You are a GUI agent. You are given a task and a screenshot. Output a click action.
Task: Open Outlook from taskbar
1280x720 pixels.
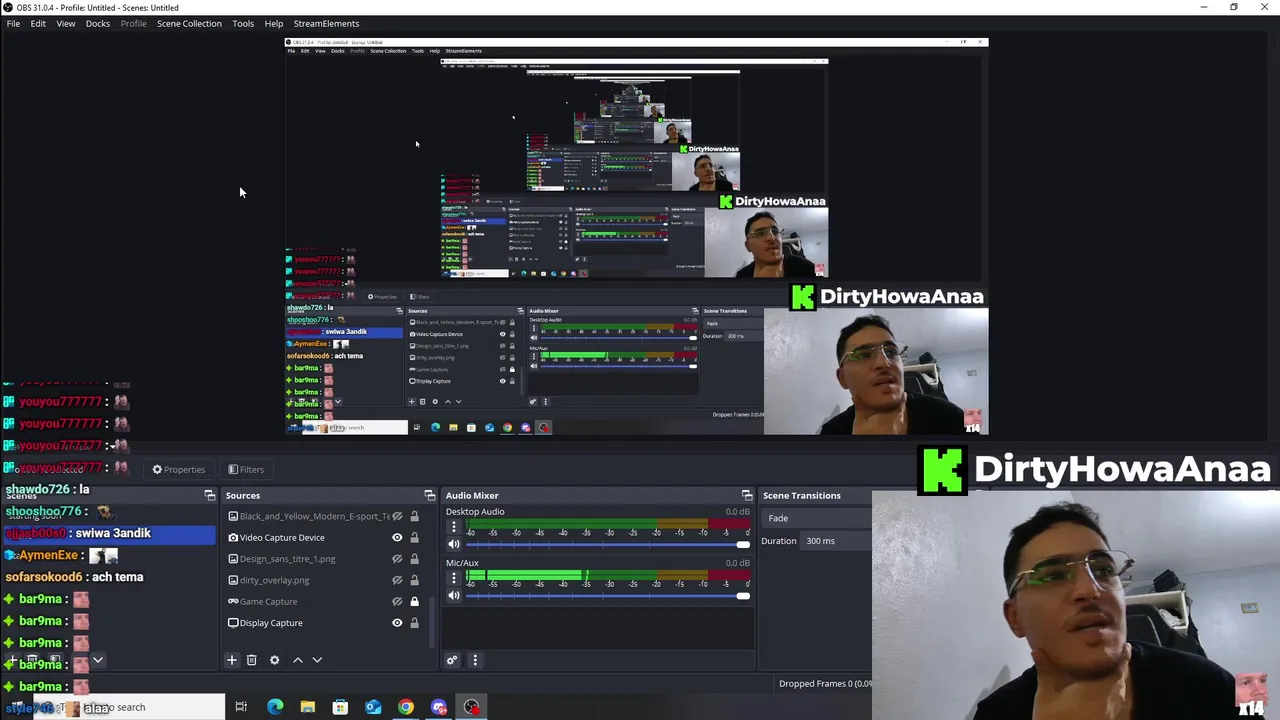click(373, 707)
